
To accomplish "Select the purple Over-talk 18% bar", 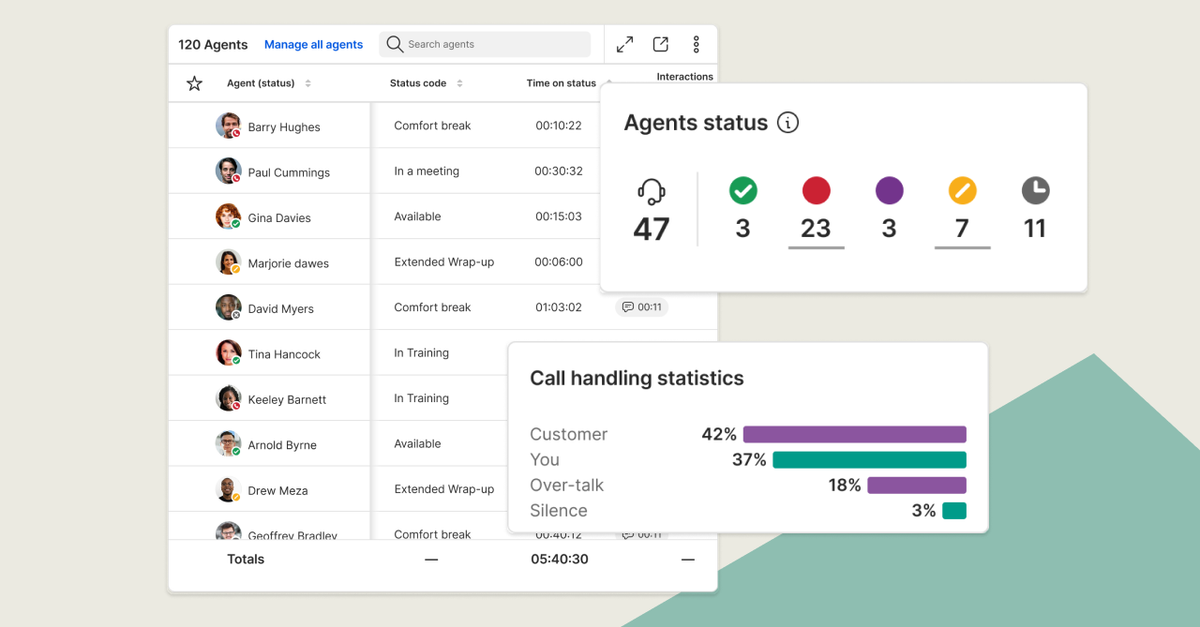I will 917,485.
